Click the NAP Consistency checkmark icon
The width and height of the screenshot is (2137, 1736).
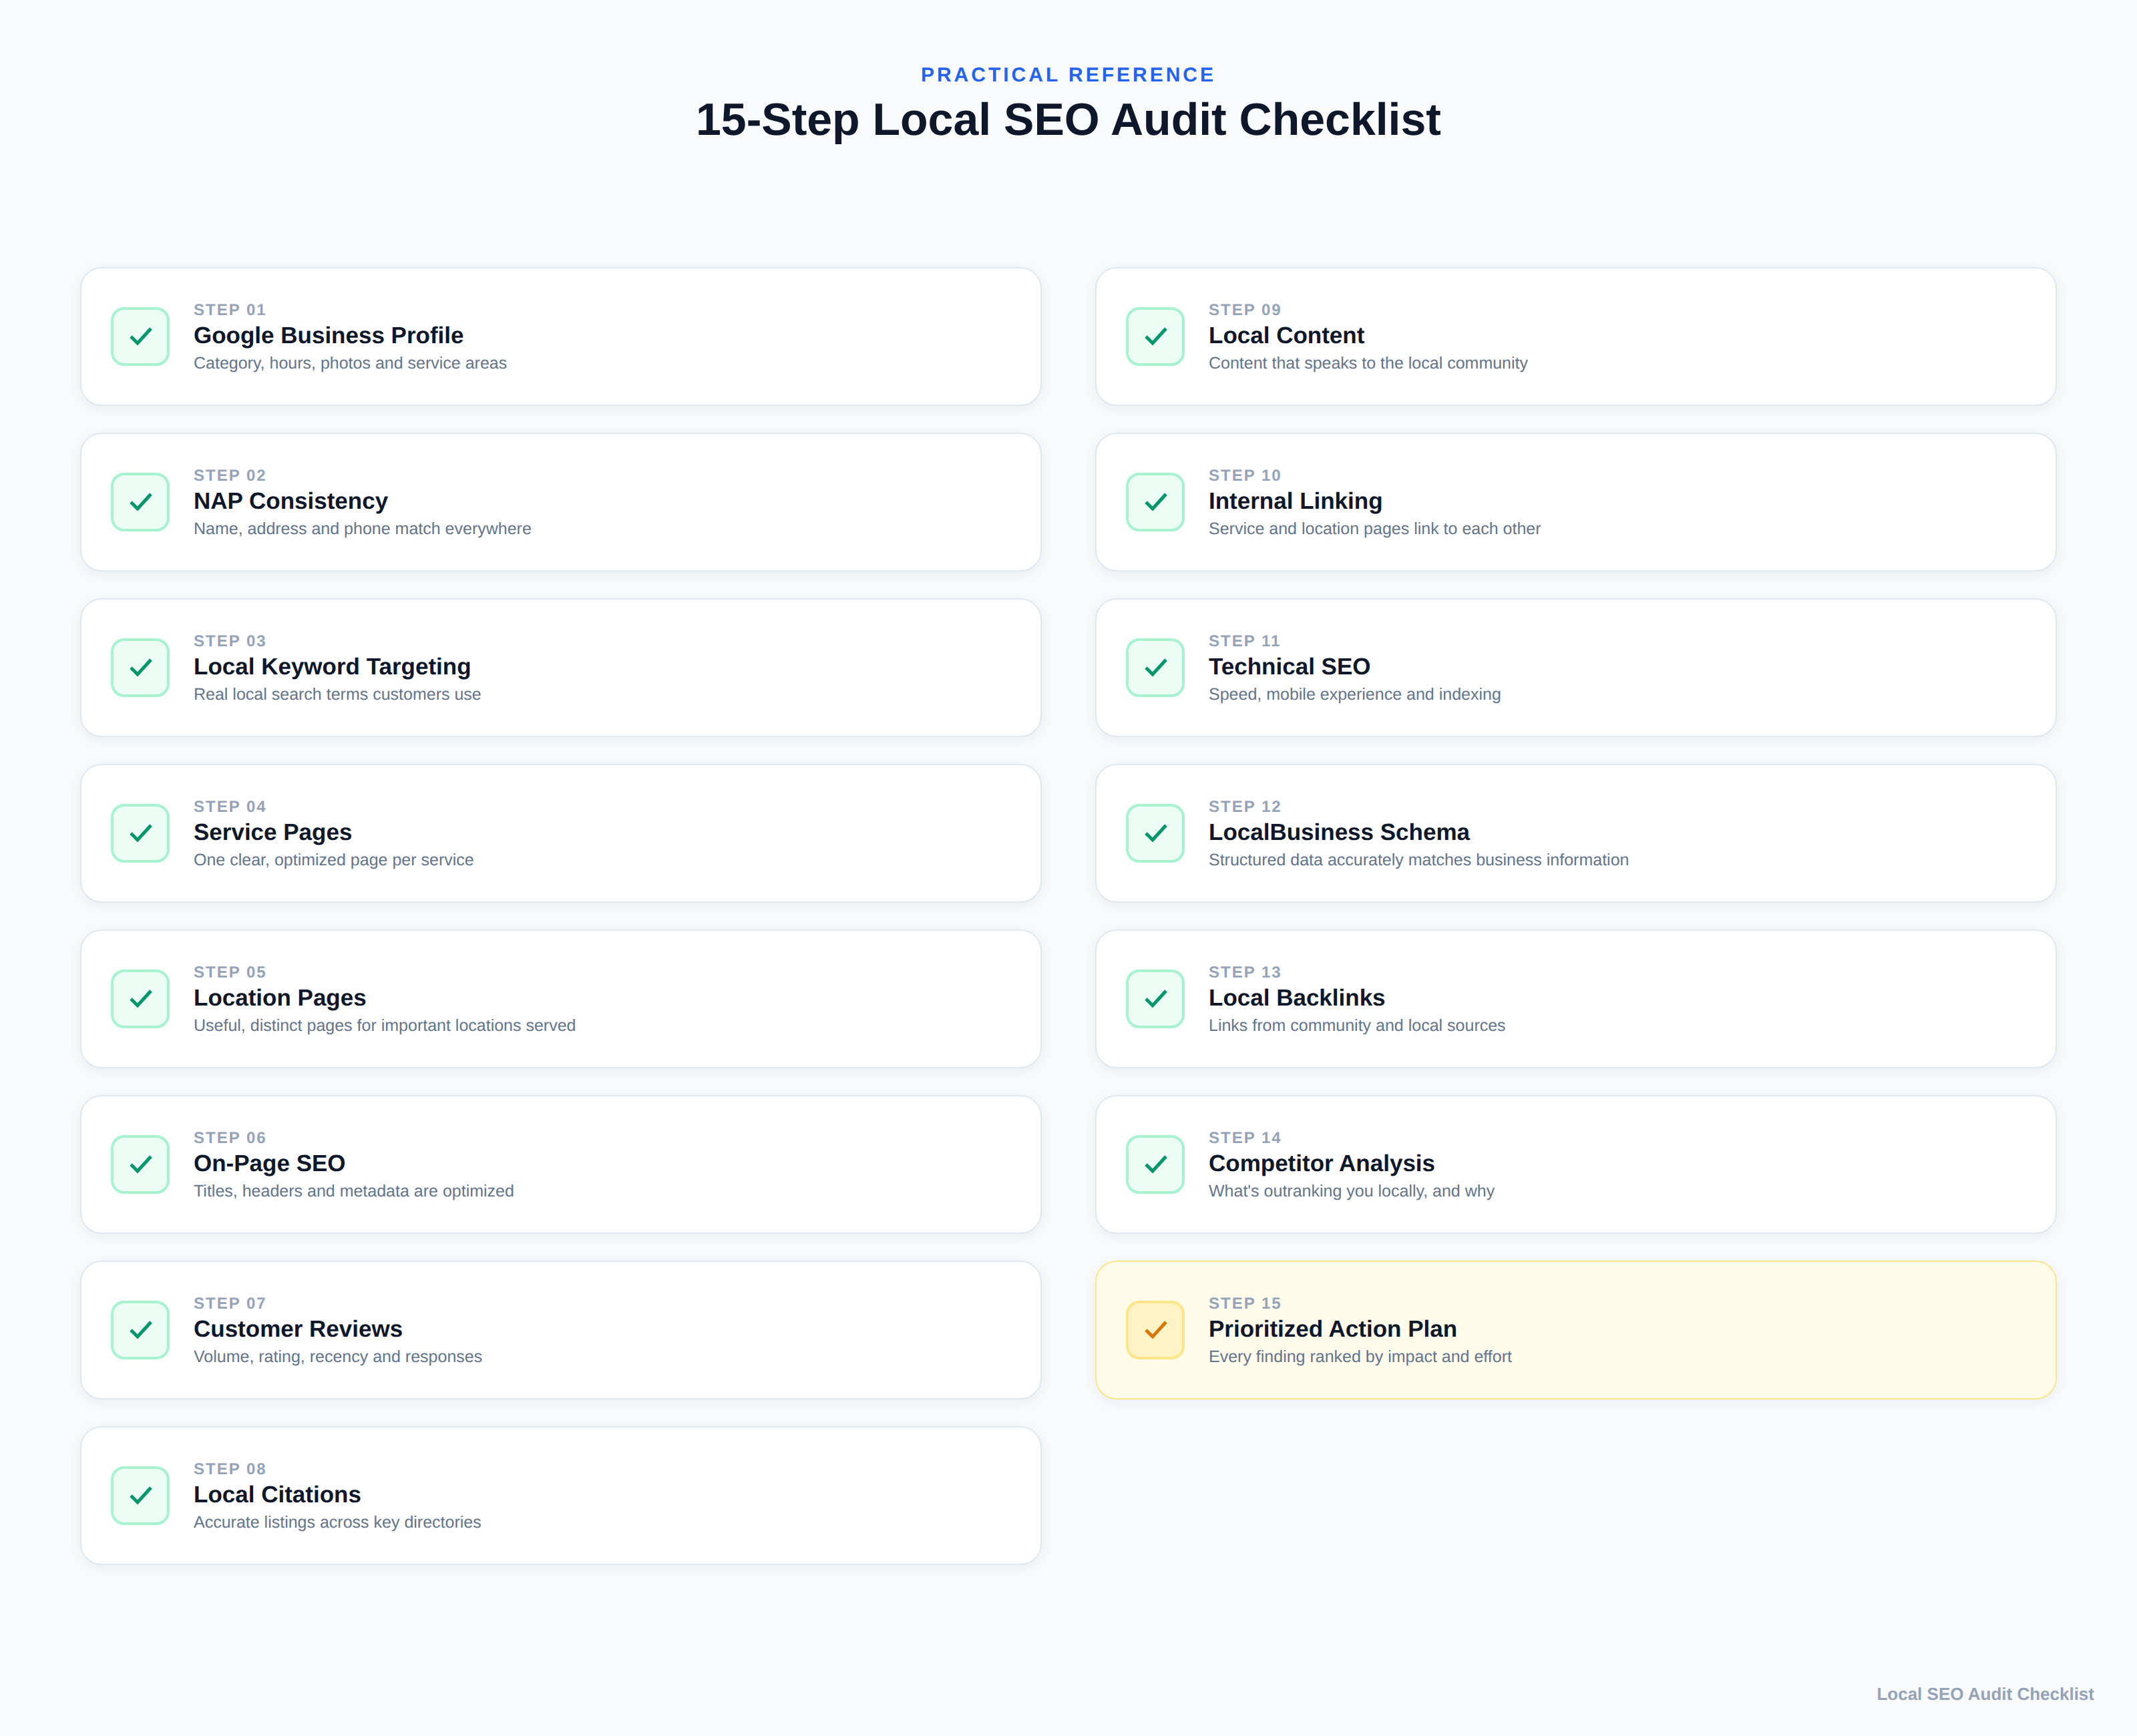pos(140,502)
